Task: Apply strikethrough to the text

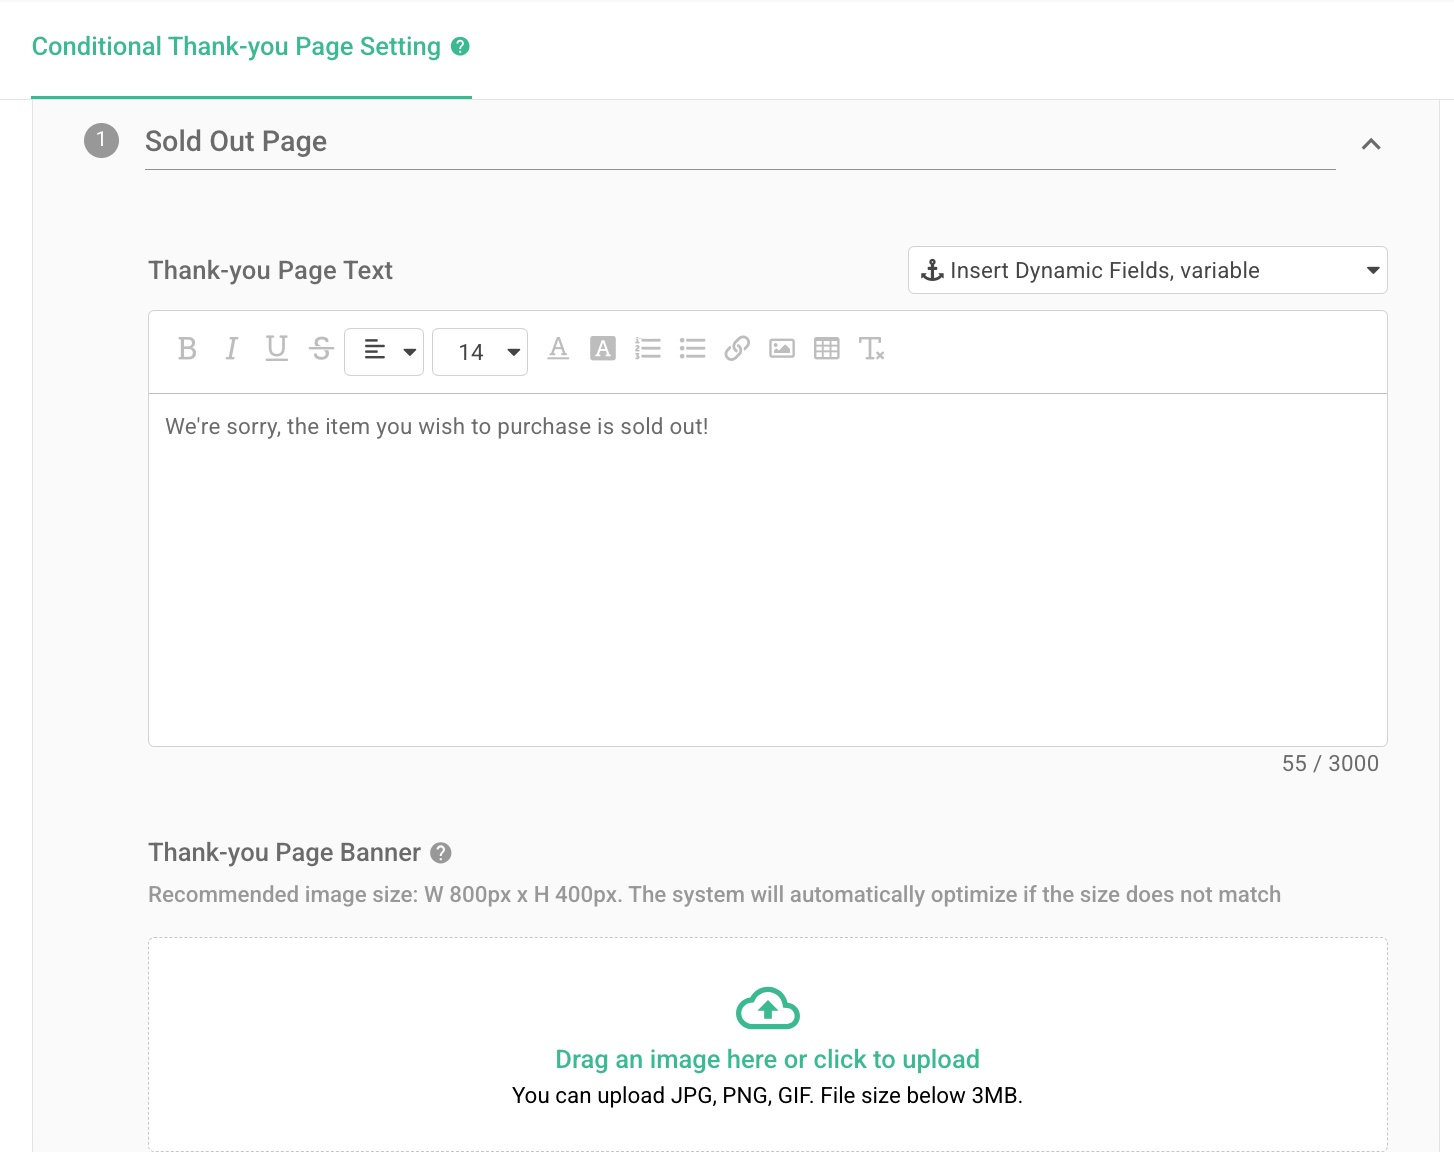Action: click(x=321, y=350)
